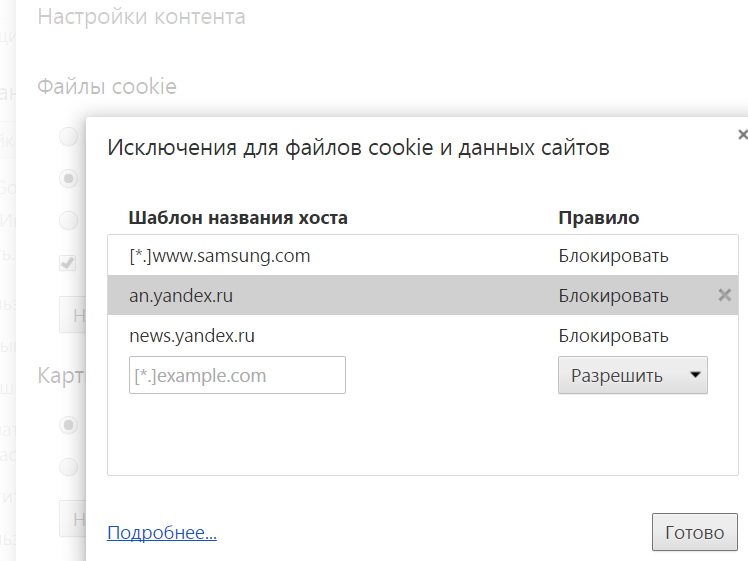Open the Разрешить rule dropdown
The width and height of the screenshot is (748, 561).
632,376
